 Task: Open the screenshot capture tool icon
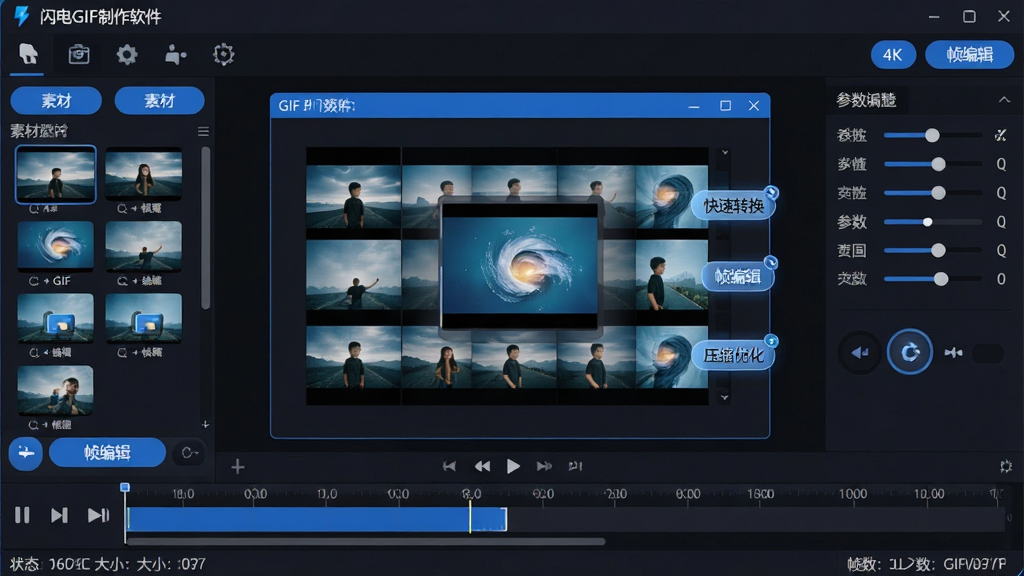(x=79, y=54)
